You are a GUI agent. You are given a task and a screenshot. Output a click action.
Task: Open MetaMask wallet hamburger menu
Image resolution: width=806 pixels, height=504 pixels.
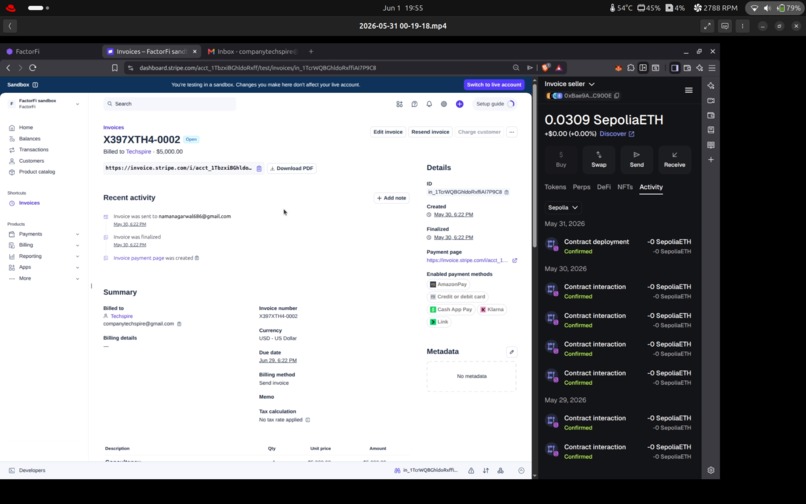click(688, 90)
